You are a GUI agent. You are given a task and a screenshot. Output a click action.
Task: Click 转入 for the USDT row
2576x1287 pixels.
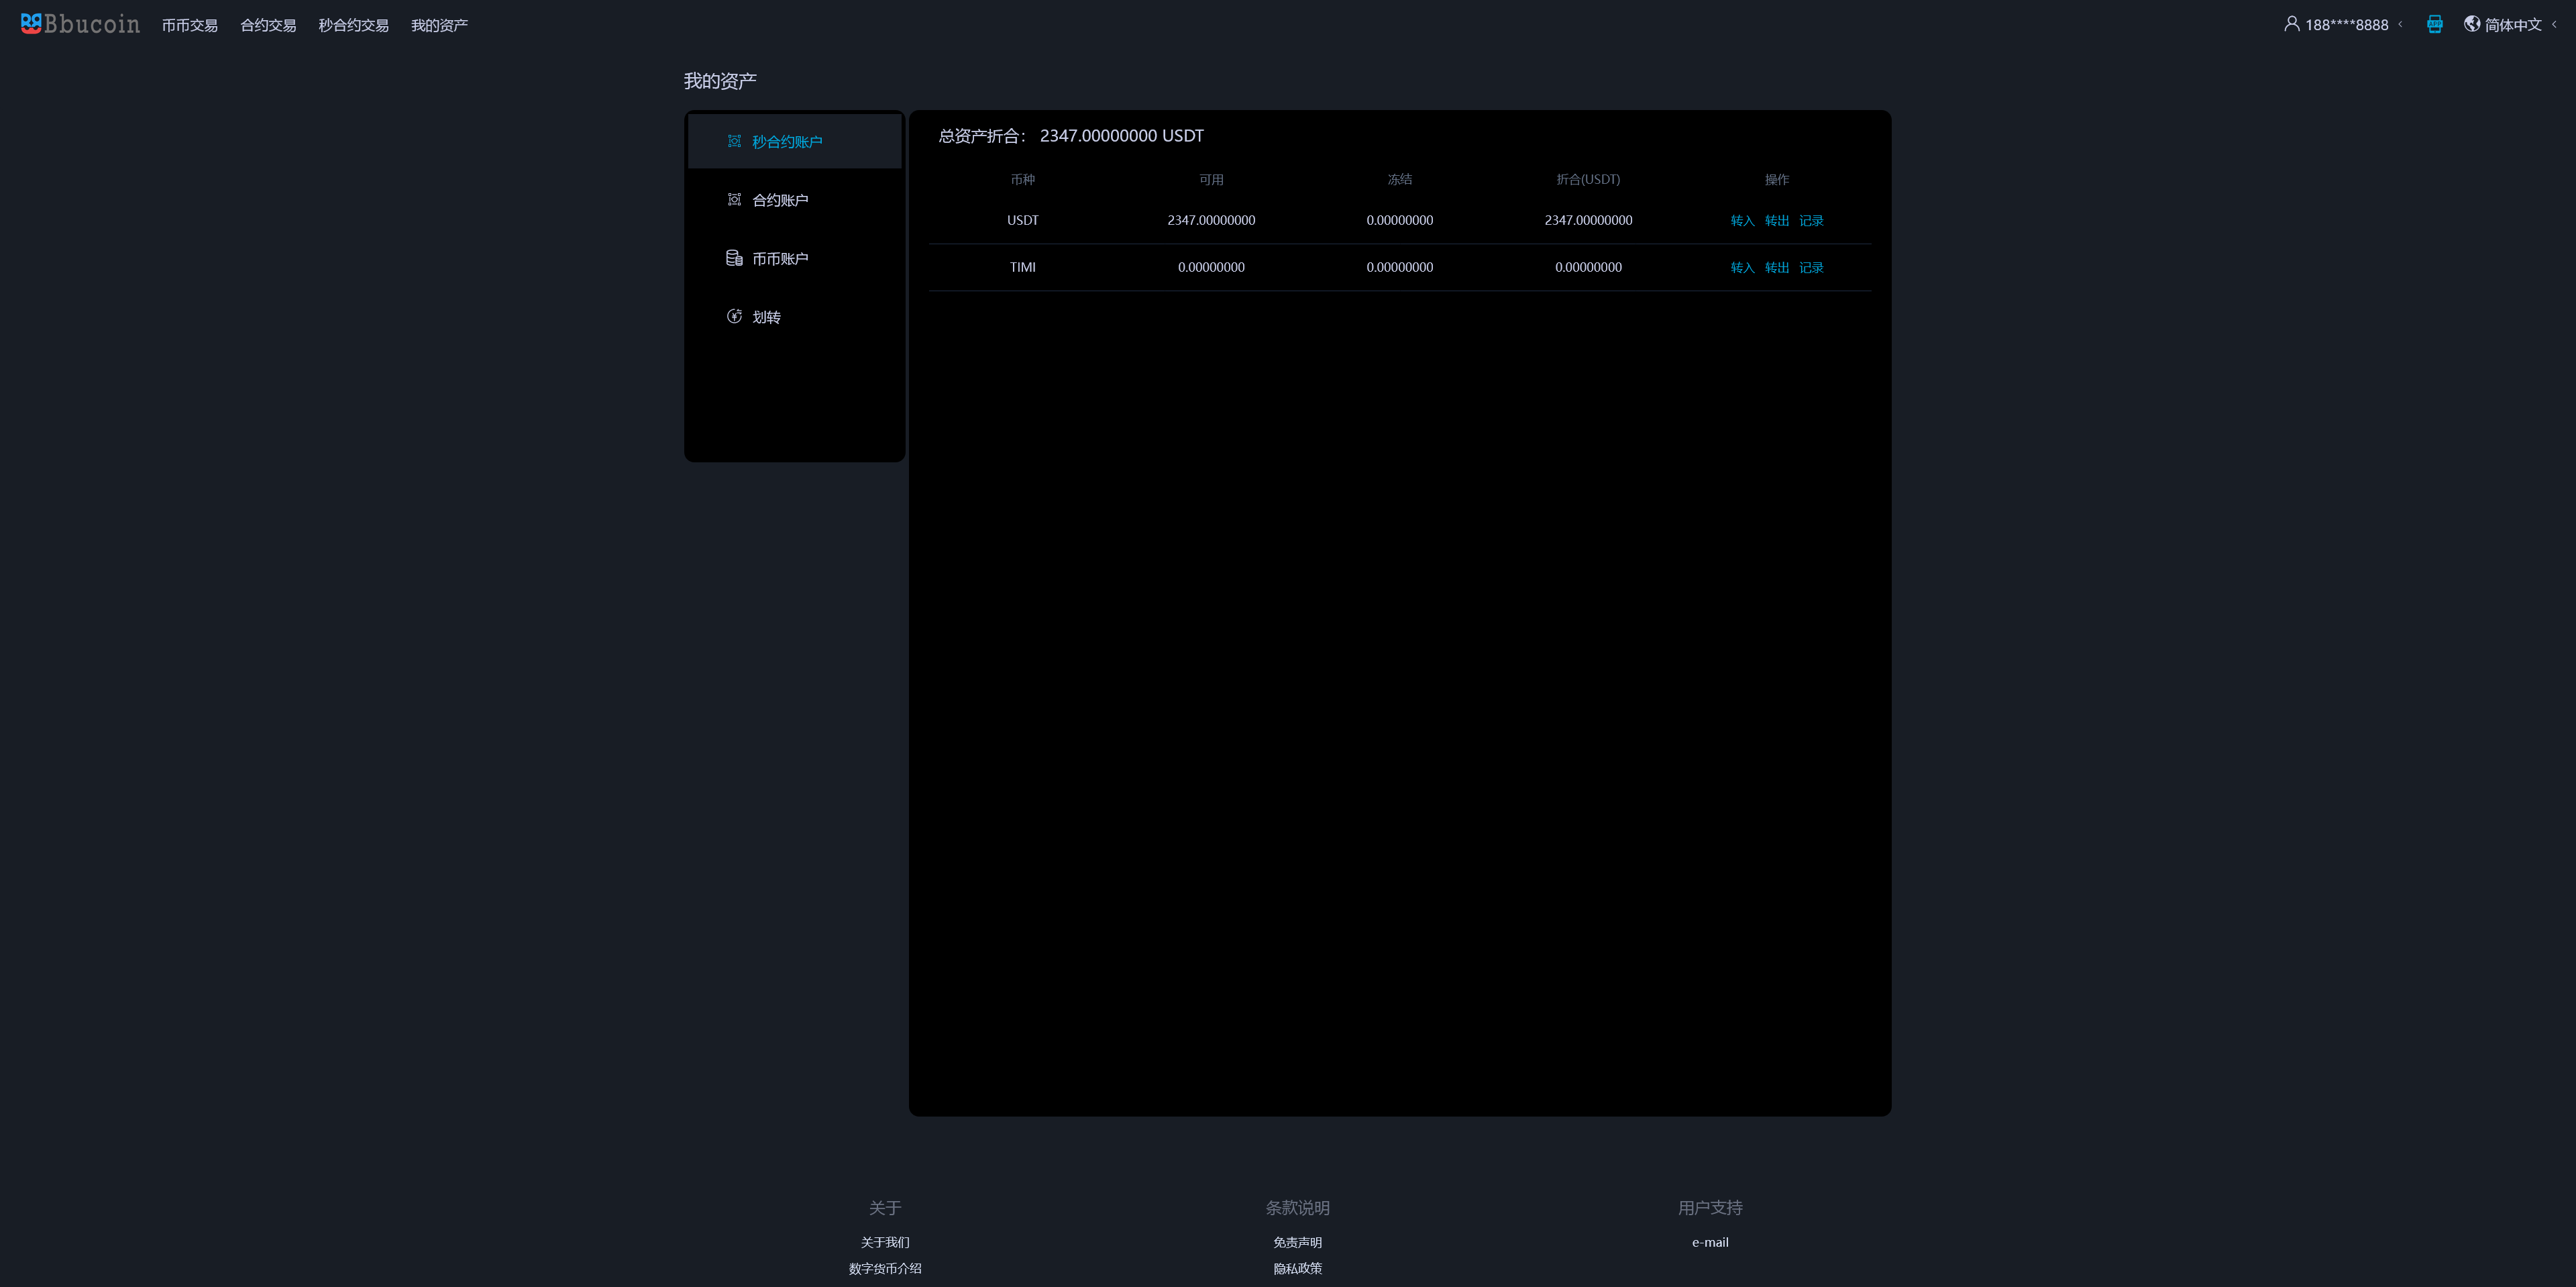(x=1742, y=221)
